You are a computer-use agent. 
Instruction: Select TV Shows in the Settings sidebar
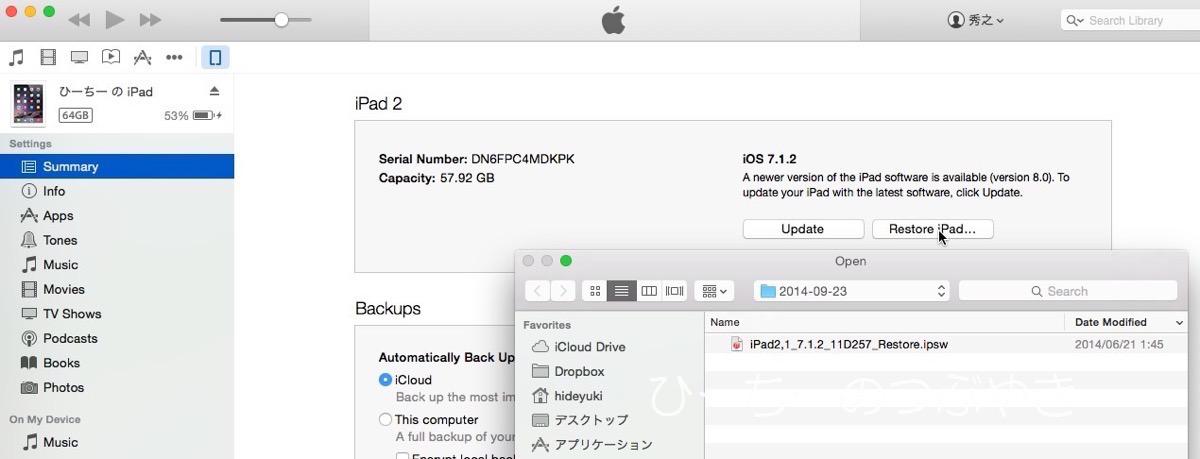tap(117, 314)
